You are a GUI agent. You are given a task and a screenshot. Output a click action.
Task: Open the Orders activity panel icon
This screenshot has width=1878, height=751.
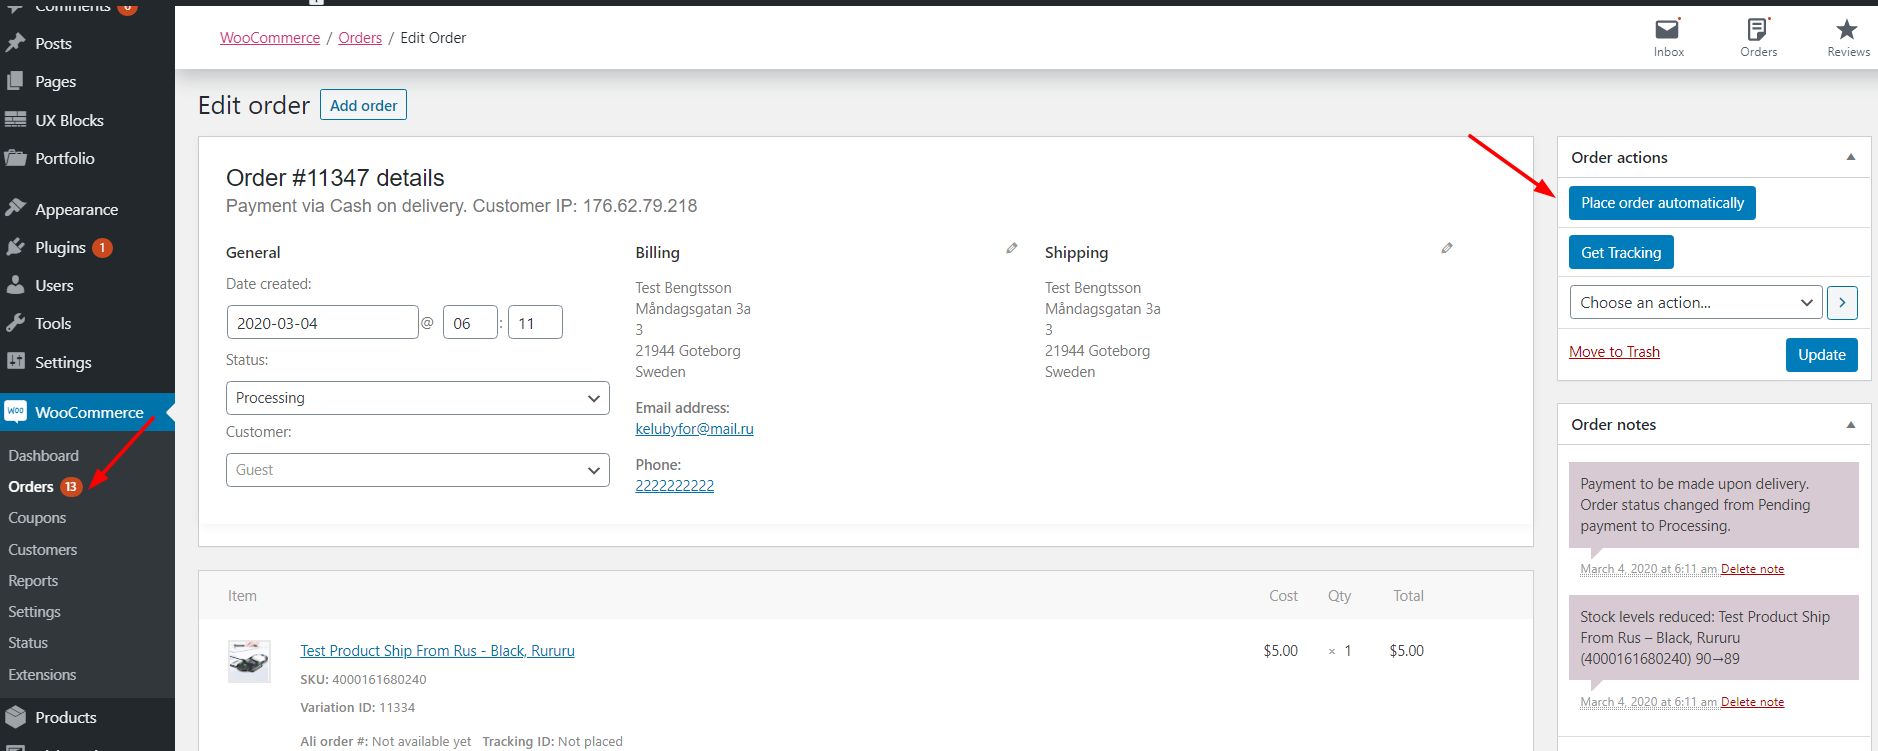[1758, 30]
